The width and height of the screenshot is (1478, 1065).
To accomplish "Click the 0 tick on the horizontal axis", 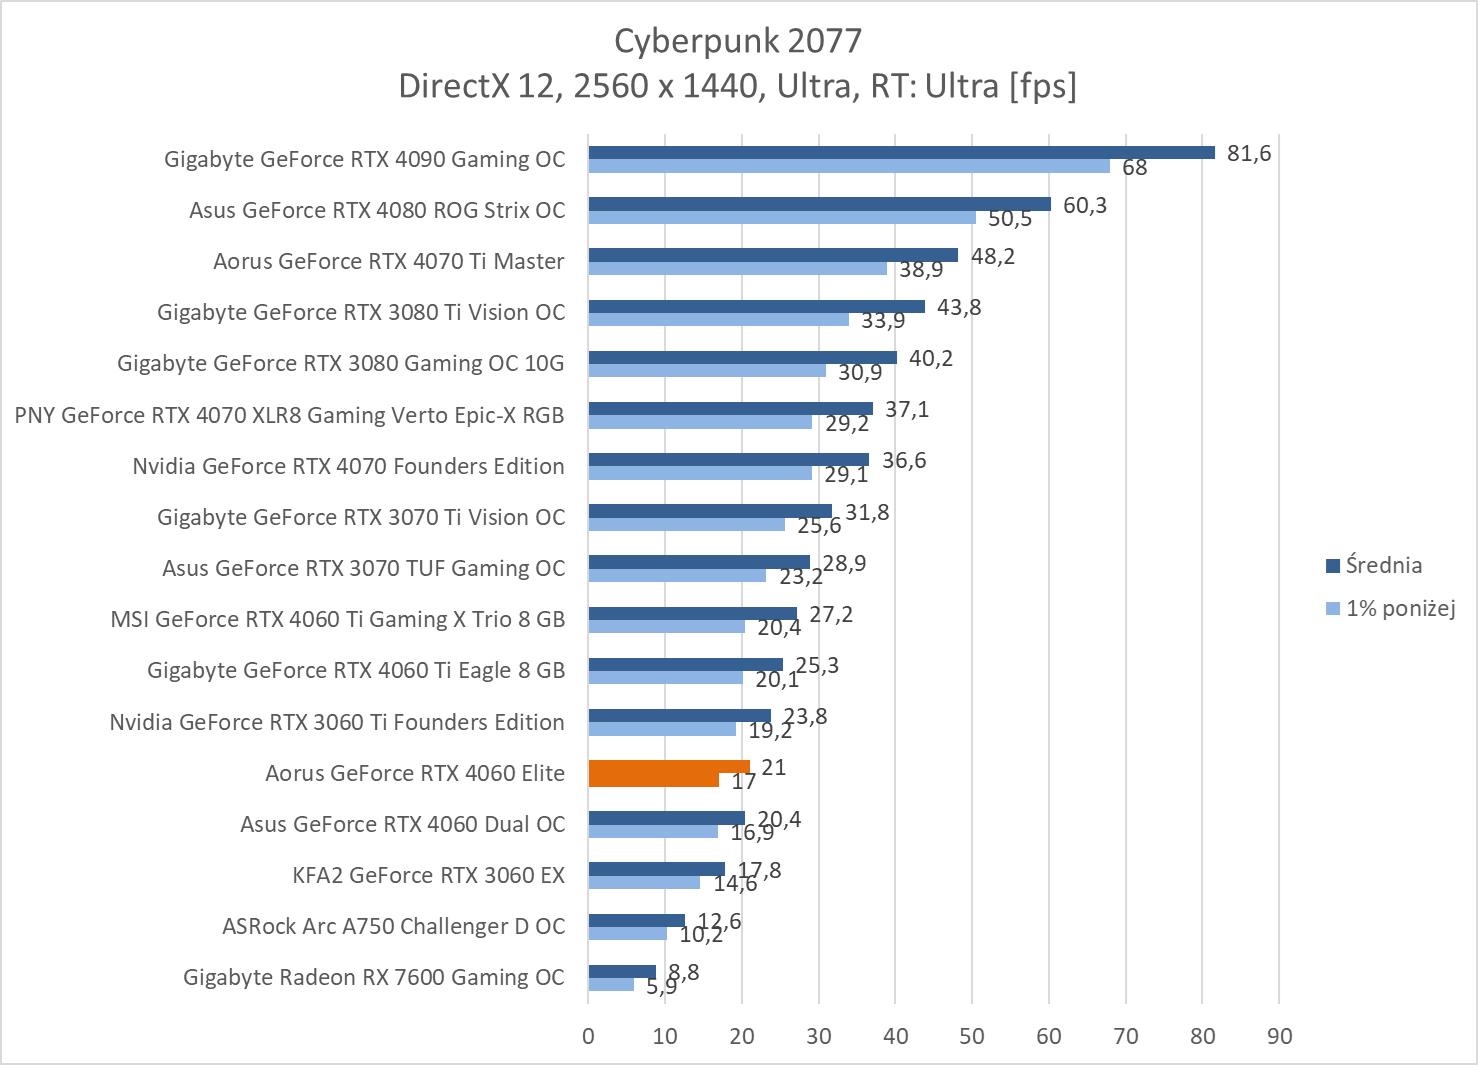I will click(588, 1036).
